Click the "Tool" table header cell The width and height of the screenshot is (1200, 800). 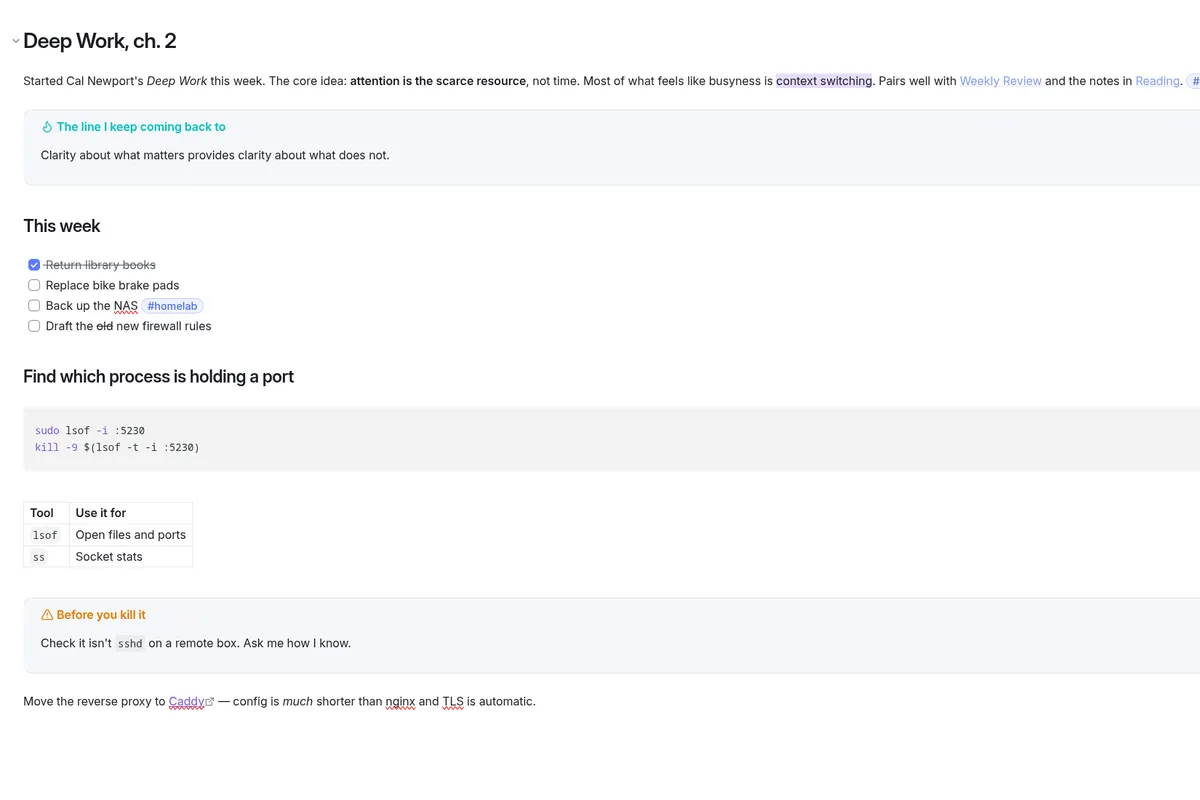point(46,513)
